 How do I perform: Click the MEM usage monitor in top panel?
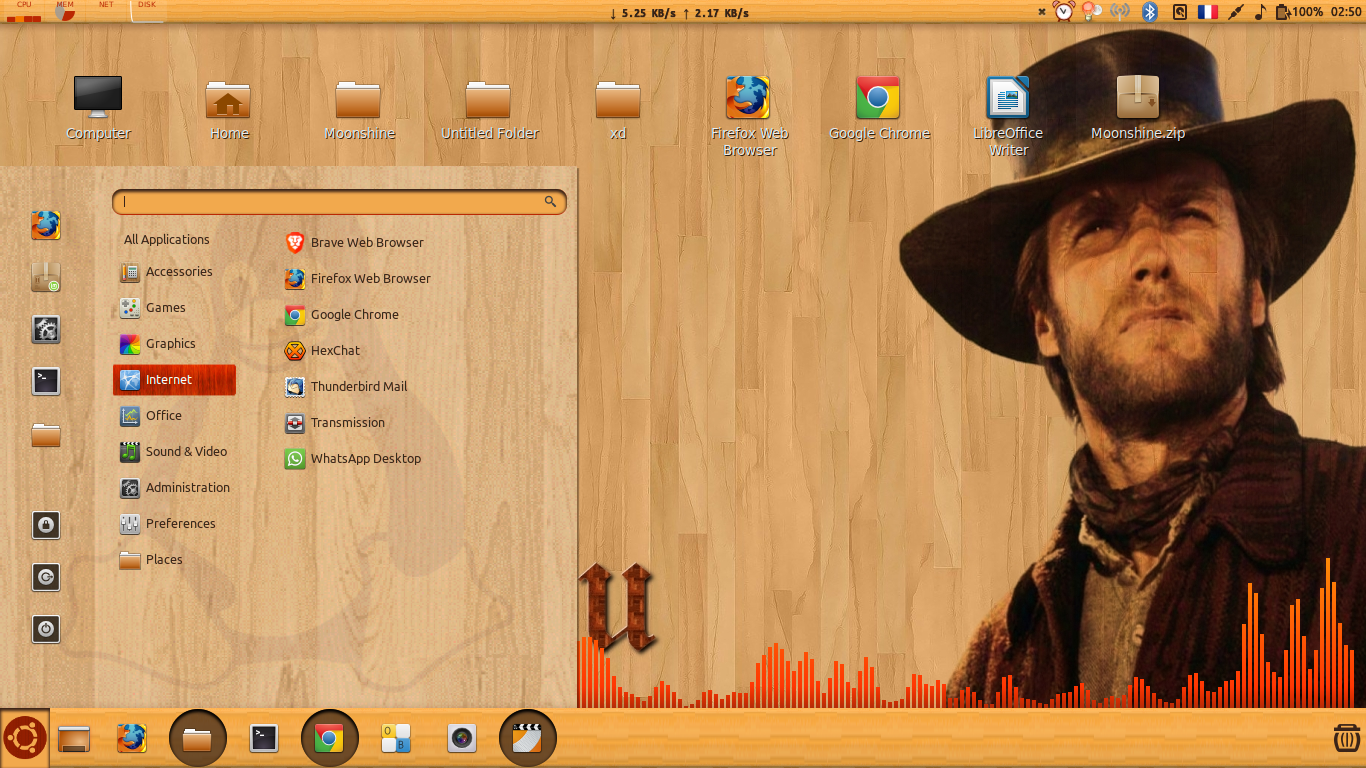coord(64,11)
